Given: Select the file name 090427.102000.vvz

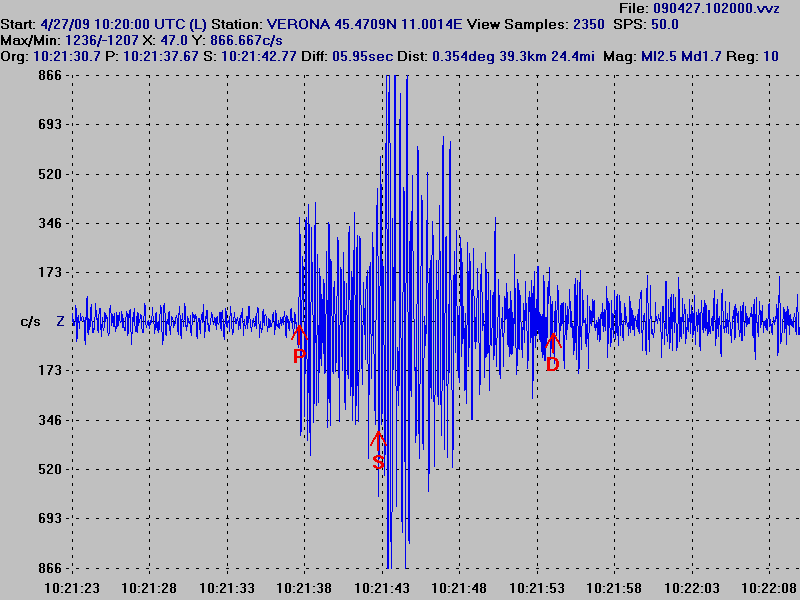Looking at the screenshot, I should [716, 8].
